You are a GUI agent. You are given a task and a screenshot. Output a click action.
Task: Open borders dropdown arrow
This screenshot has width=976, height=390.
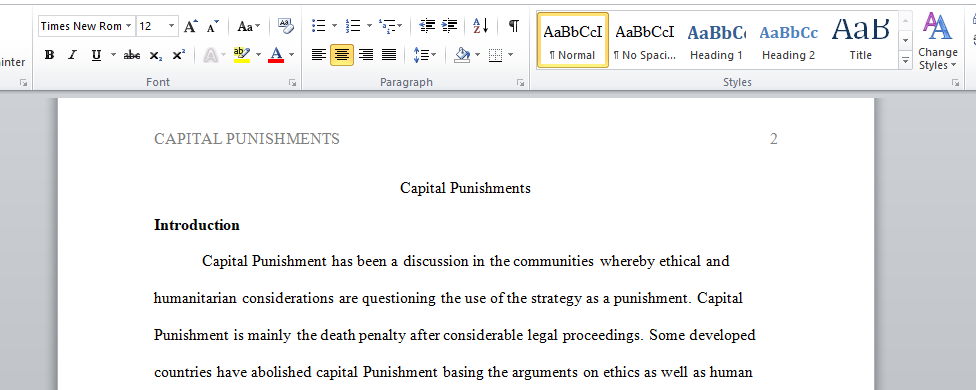pos(510,55)
